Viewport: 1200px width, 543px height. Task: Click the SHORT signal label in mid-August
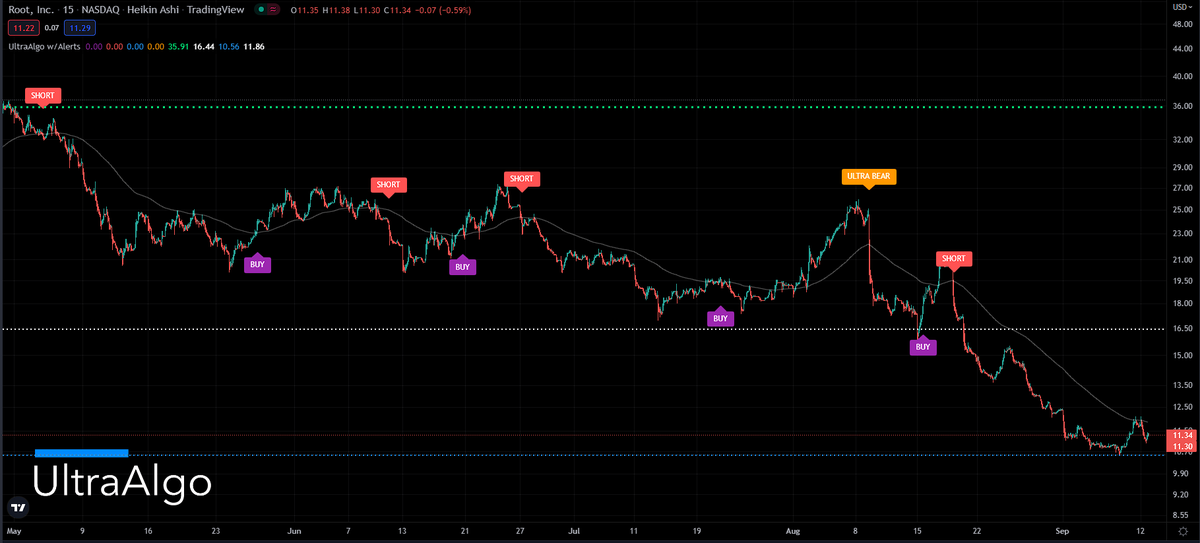(953, 260)
